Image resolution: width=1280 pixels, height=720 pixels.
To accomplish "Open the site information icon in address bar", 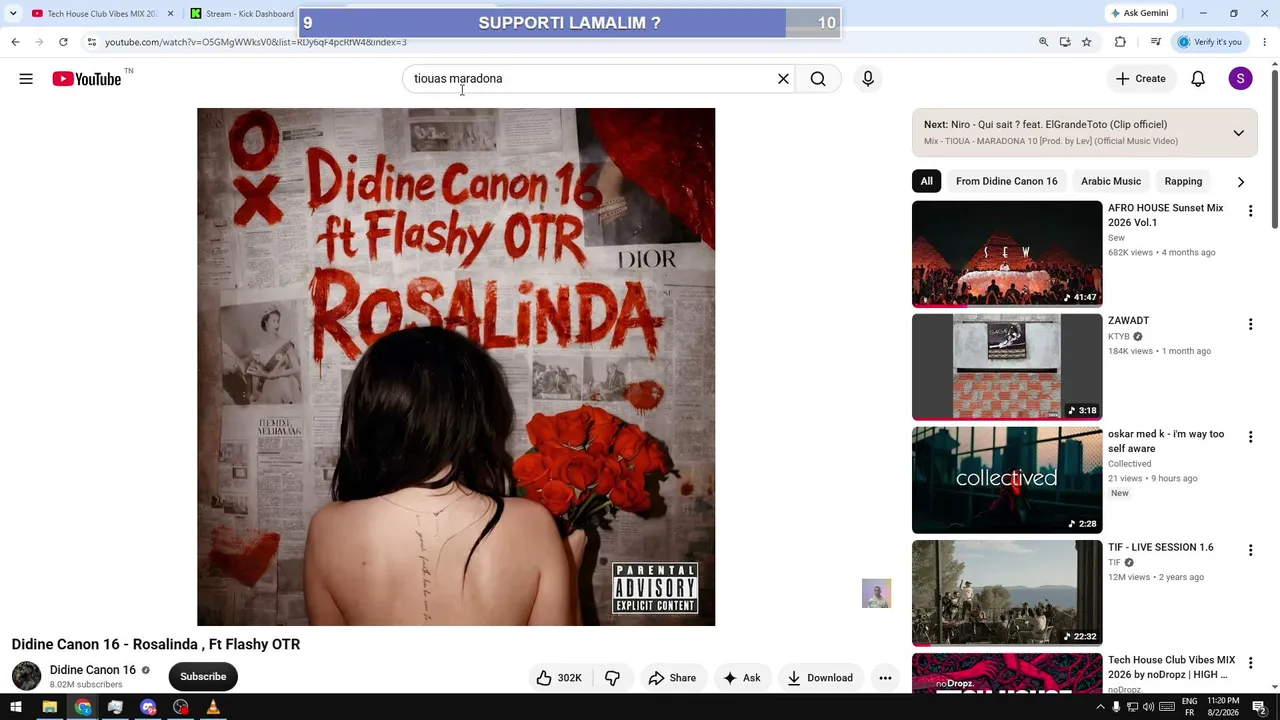I will pos(91,42).
